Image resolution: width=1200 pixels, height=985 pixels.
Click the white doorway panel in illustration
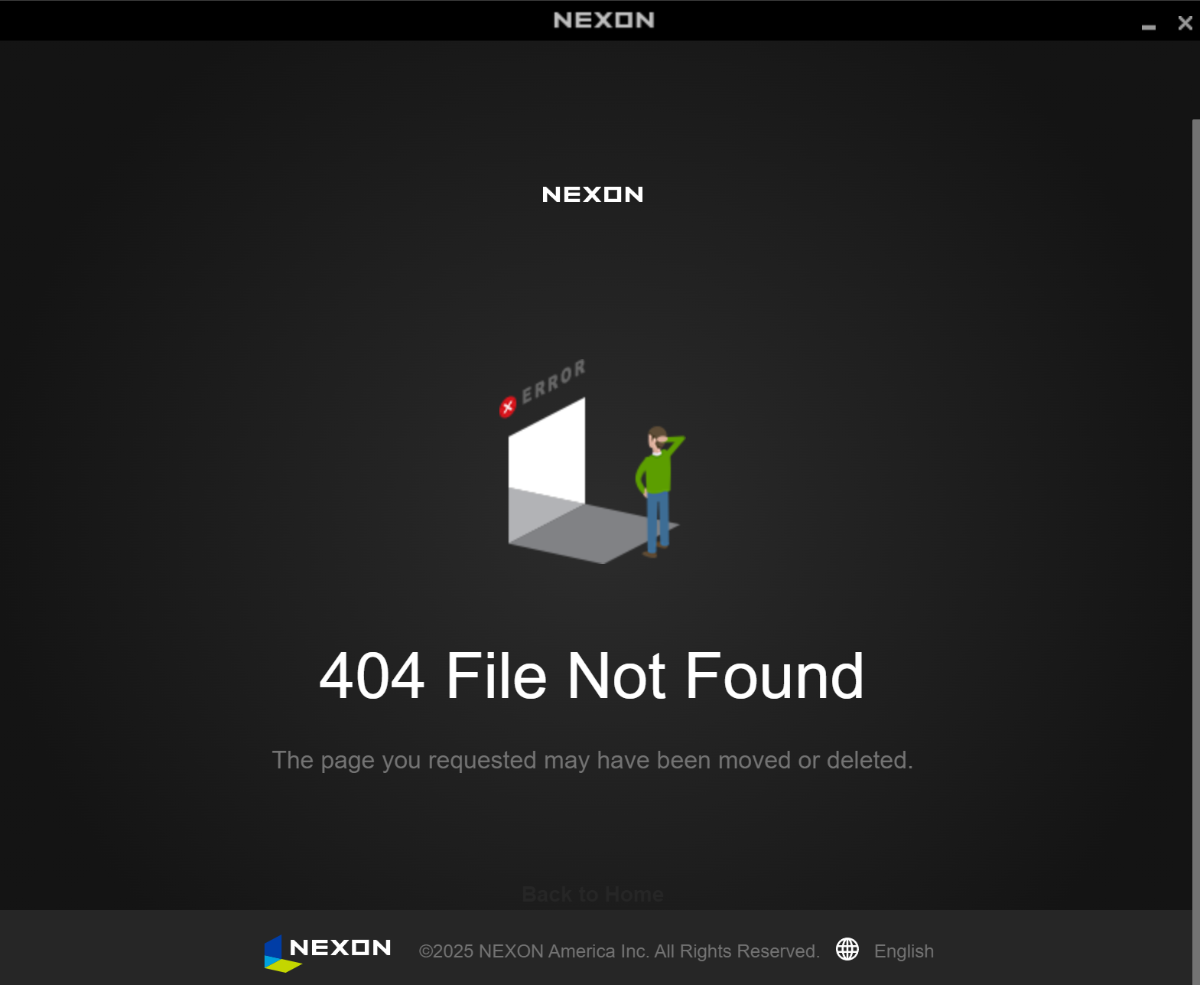546,450
